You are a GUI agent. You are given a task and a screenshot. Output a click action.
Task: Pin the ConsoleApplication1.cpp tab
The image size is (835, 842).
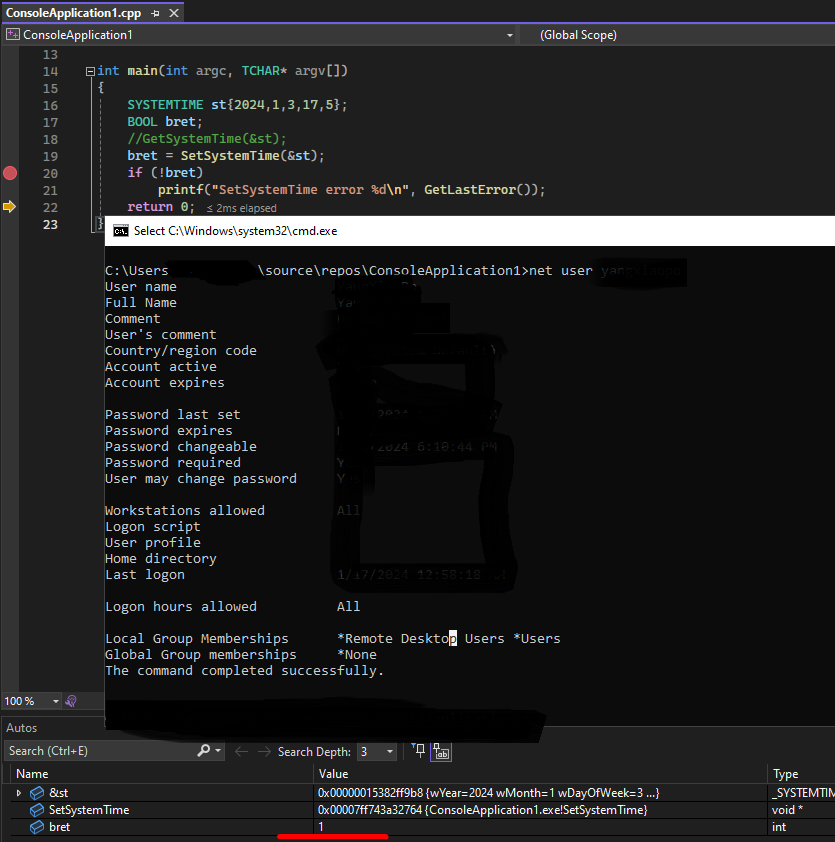click(x=156, y=13)
